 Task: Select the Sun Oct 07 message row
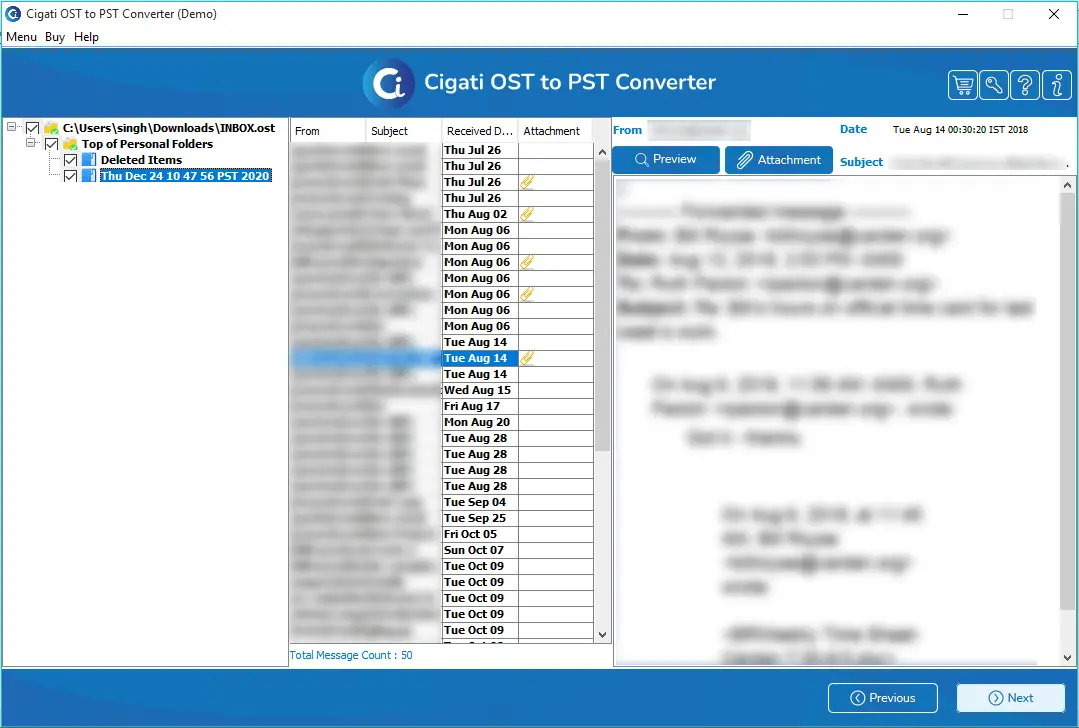[442, 550]
